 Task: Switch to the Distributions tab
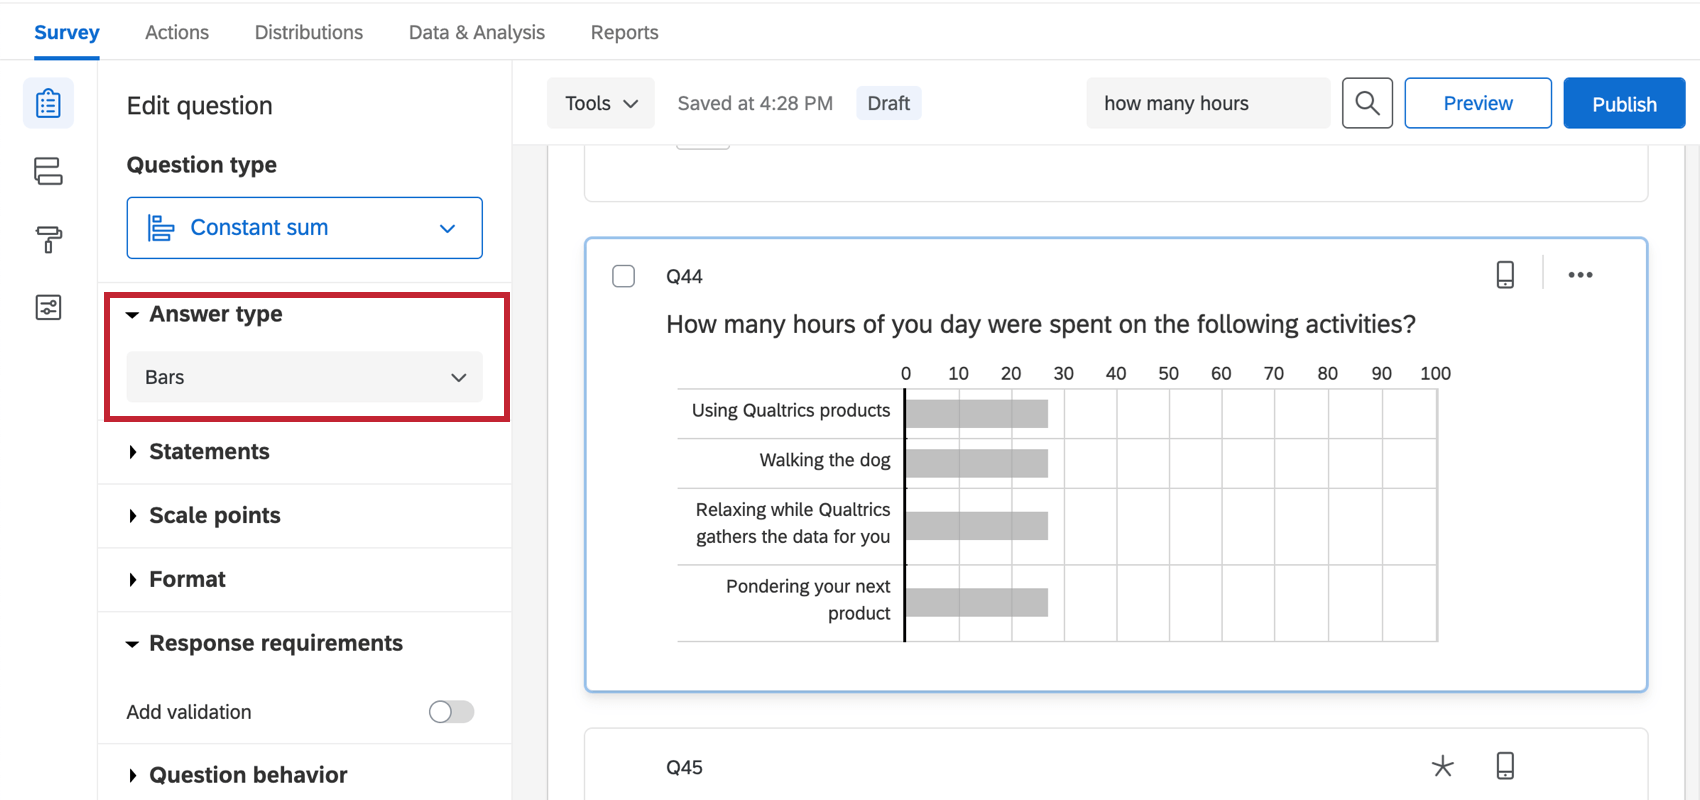pos(308,32)
